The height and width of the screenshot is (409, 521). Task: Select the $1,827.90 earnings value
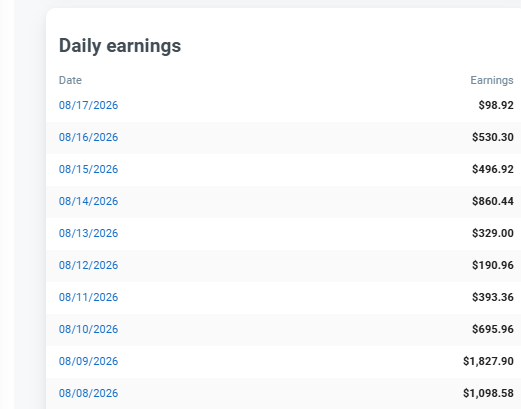click(x=488, y=361)
